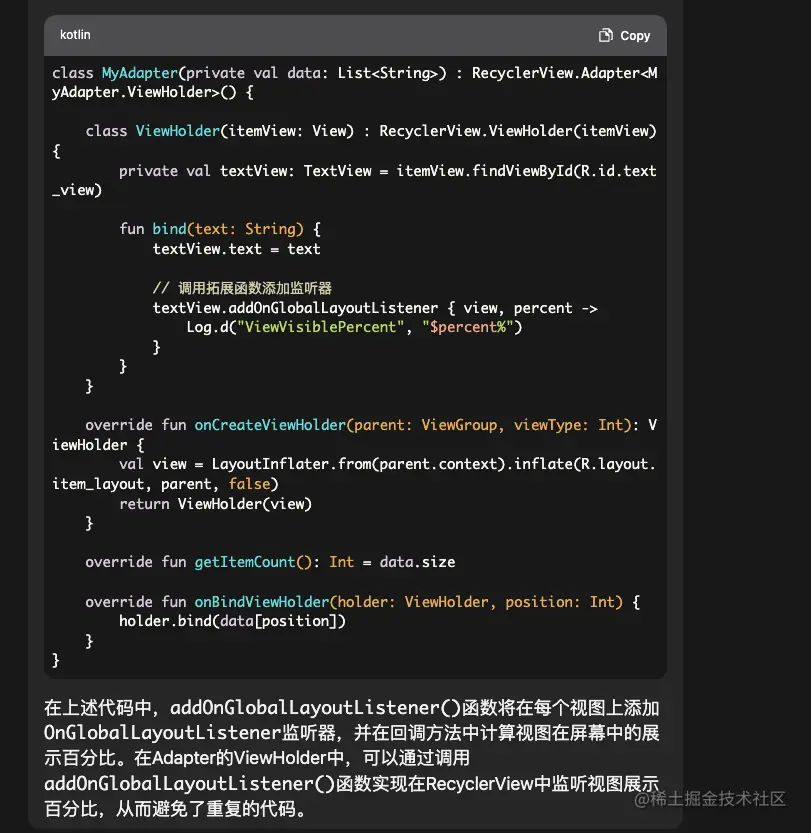Click the holder.bind(data[position]) line

[x=236, y=621]
